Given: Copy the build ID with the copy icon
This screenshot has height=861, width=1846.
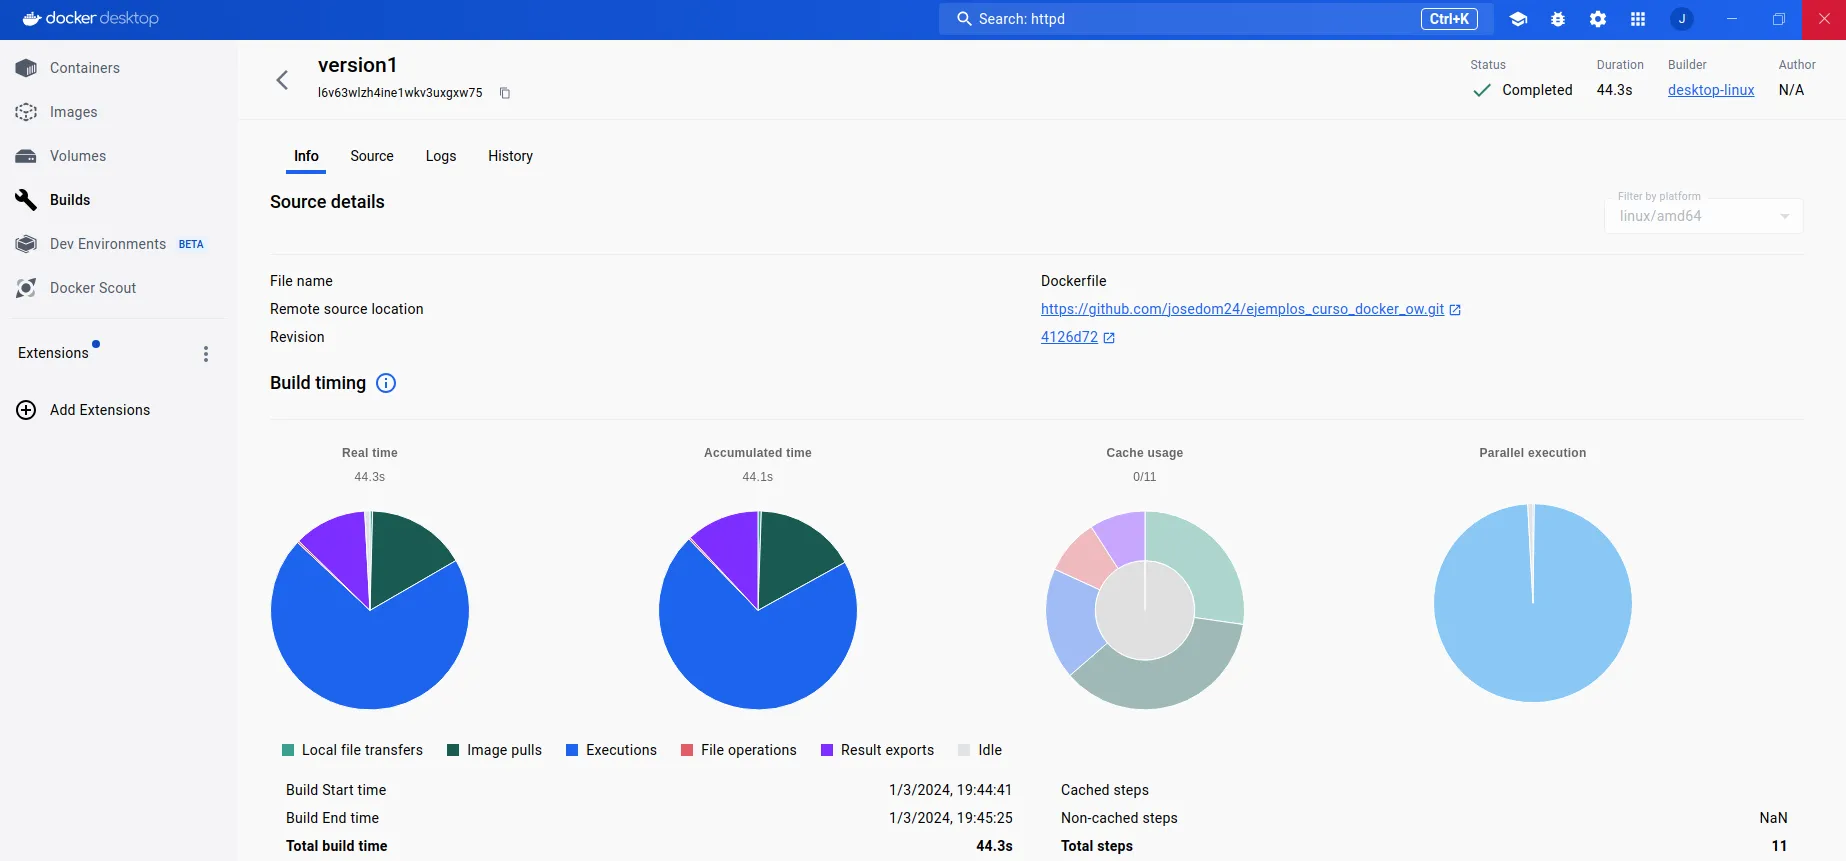Looking at the screenshot, I should [x=505, y=93].
